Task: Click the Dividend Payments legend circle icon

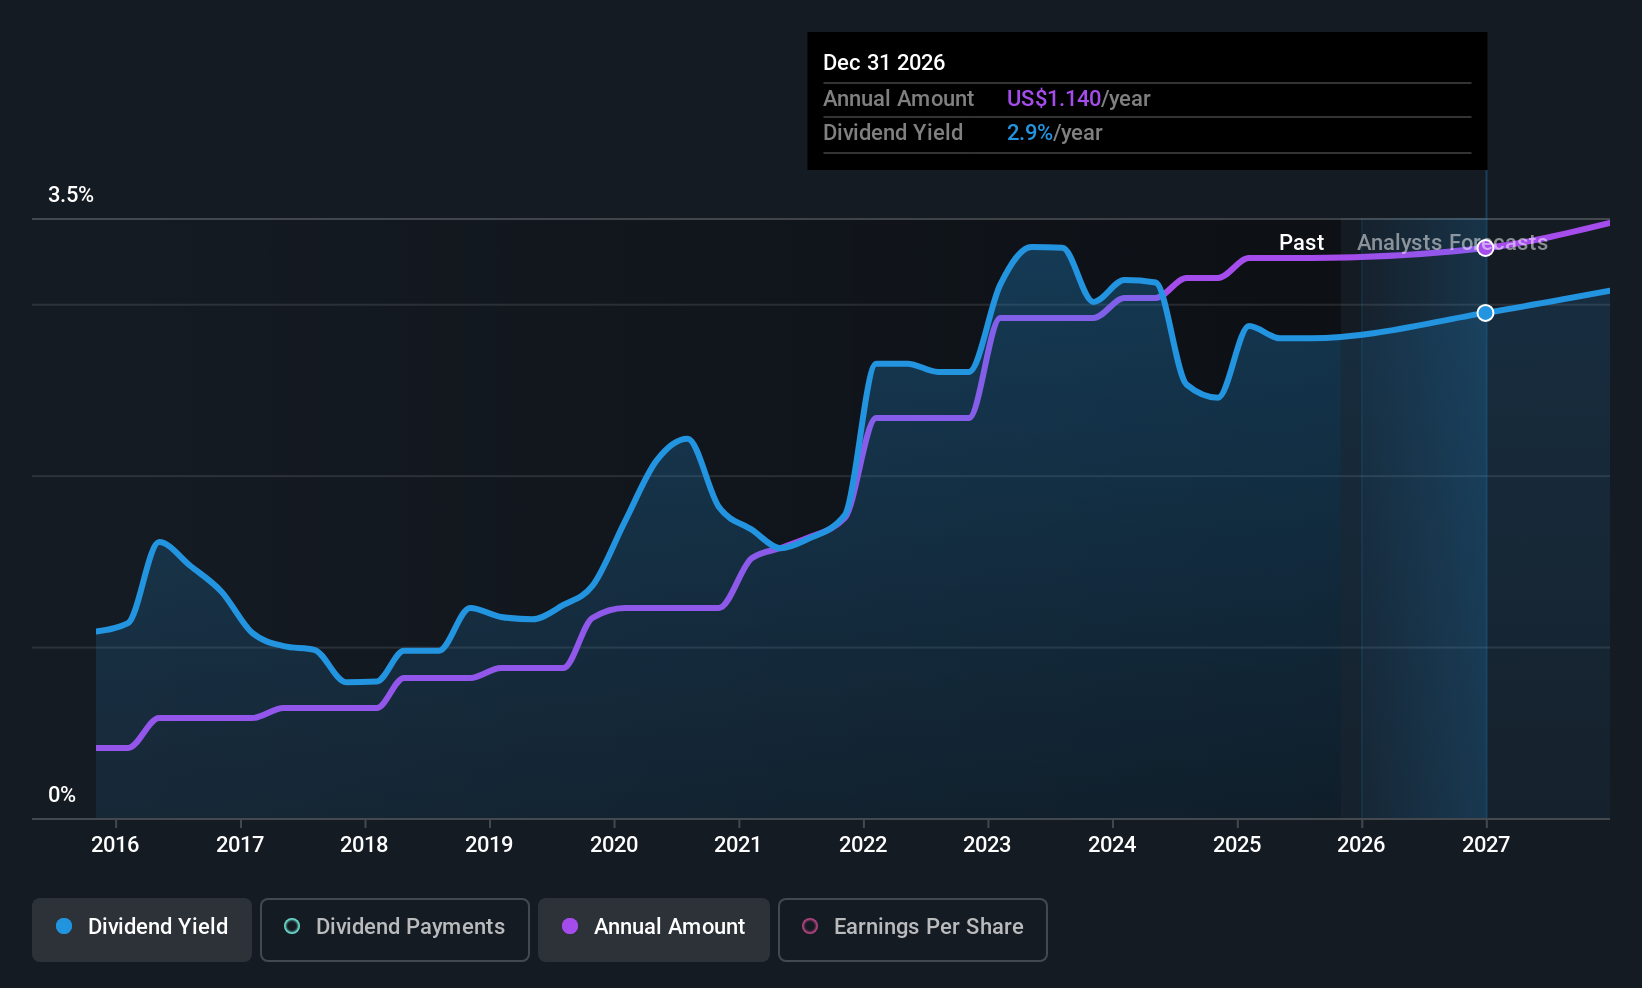Action: pyautogui.click(x=291, y=927)
